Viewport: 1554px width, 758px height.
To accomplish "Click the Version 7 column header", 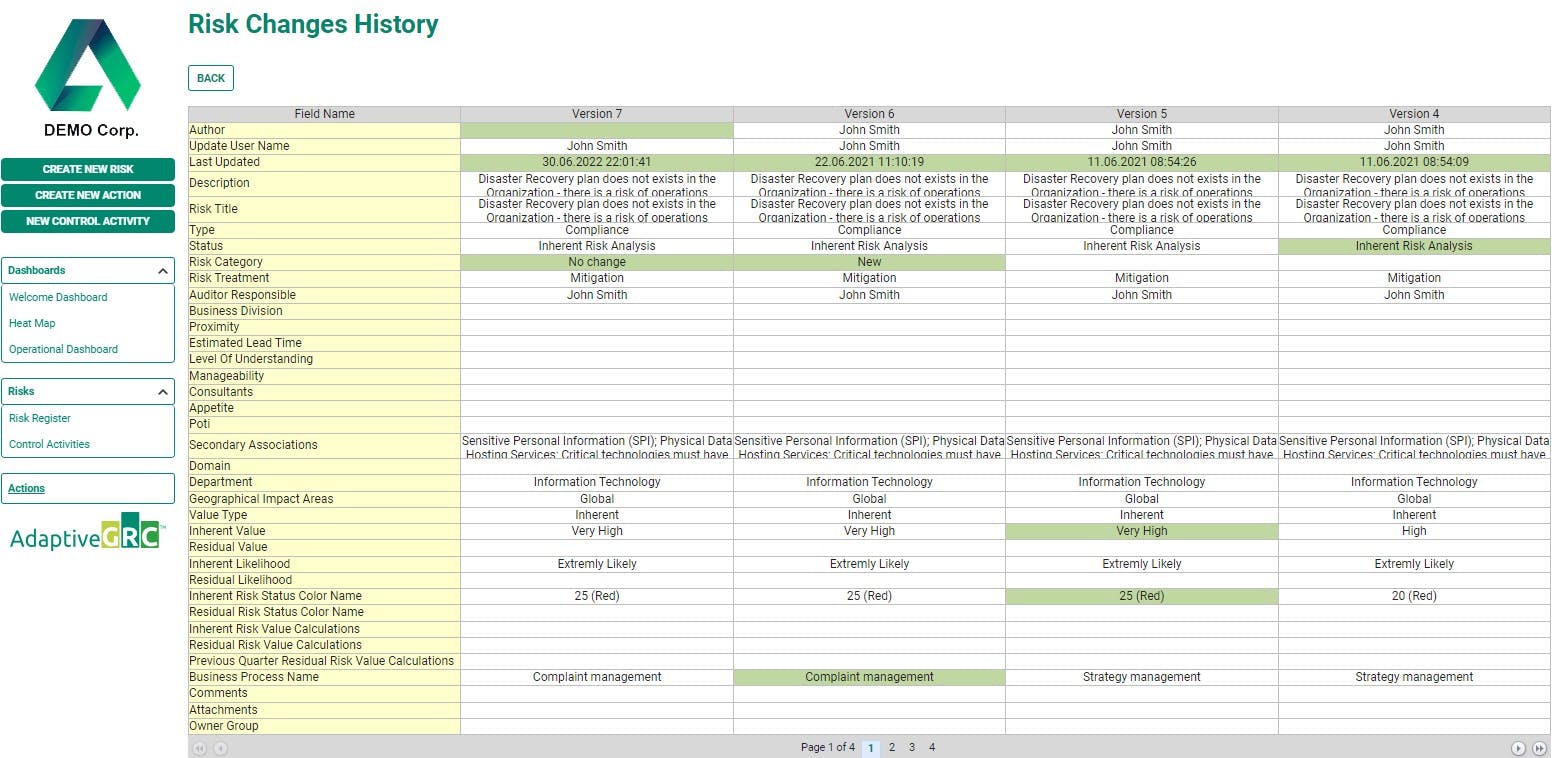I will pos(597,114).
